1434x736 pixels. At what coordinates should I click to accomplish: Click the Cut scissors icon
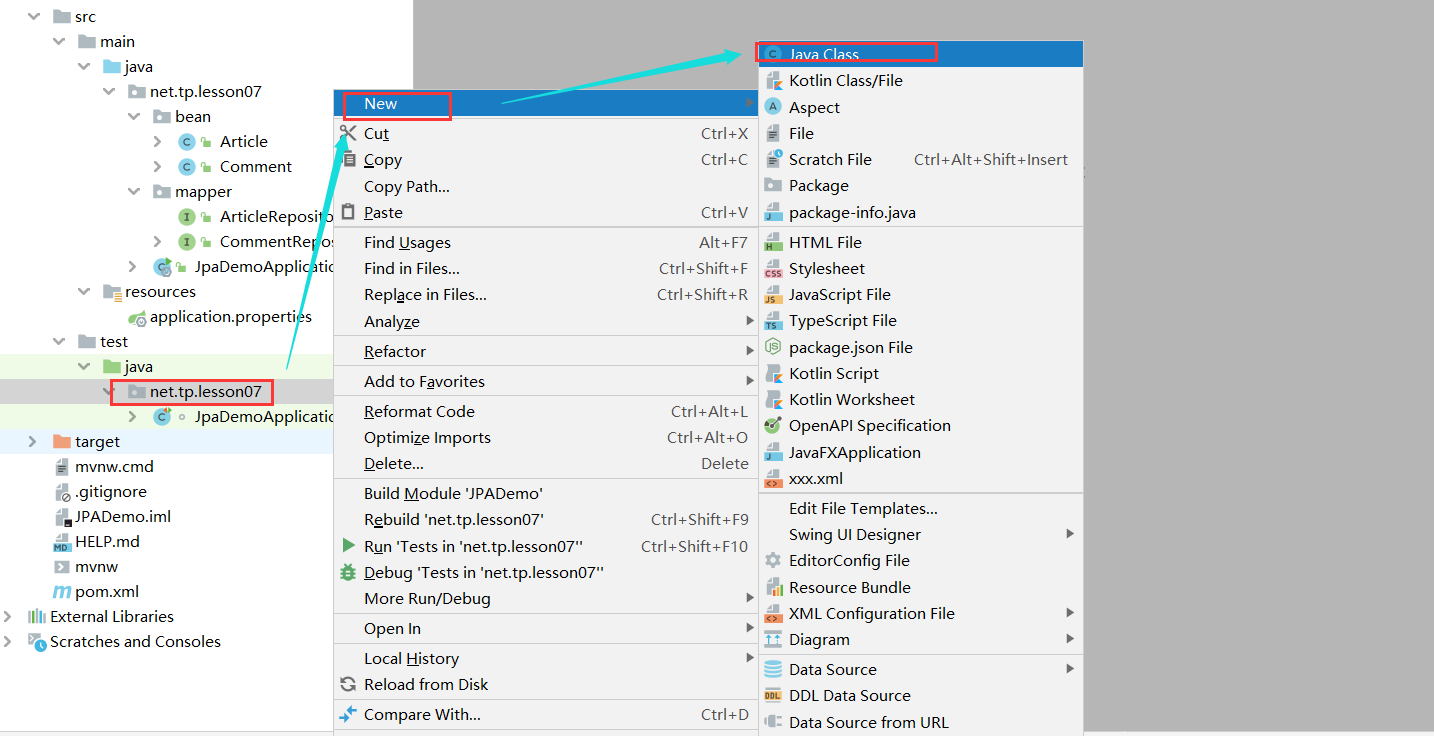click(x=348, y=133)
